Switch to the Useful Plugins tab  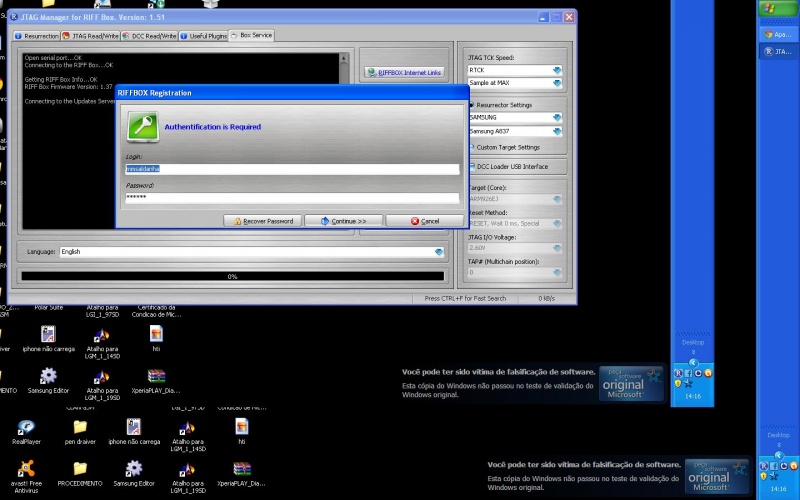pyautogui.click(x=204, y=36)
